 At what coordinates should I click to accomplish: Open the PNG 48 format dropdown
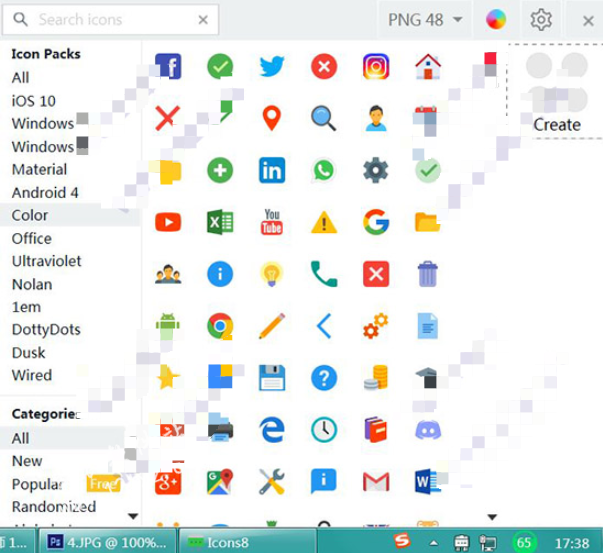pos(425,20)
